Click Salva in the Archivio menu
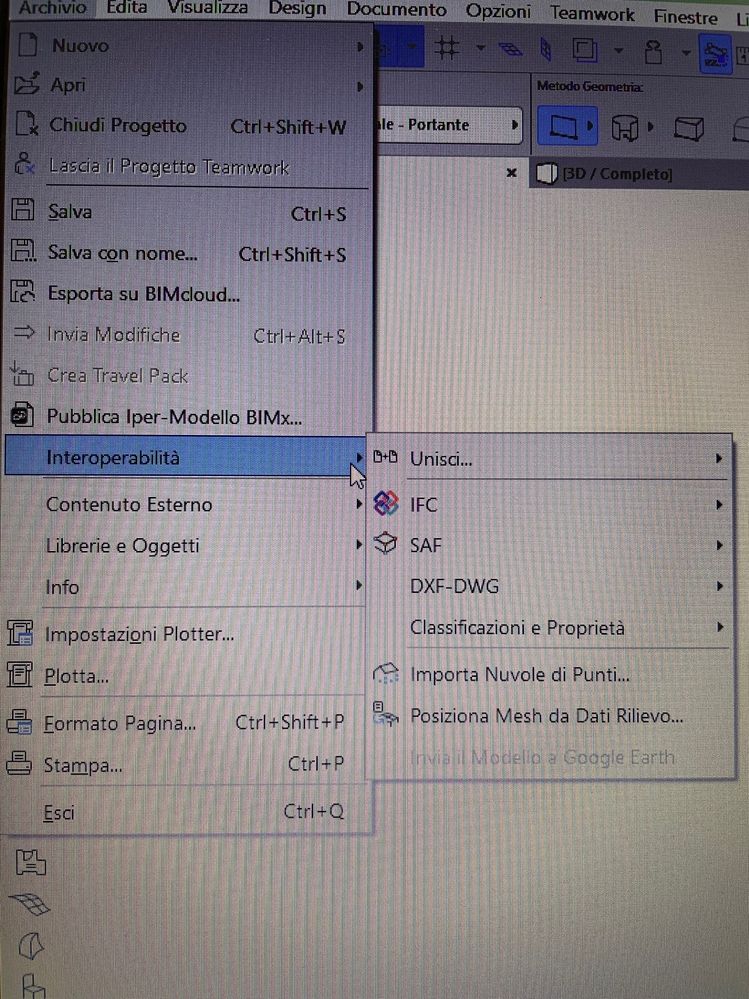This screenshot has height=999, width=749. [x=190, y=212]
